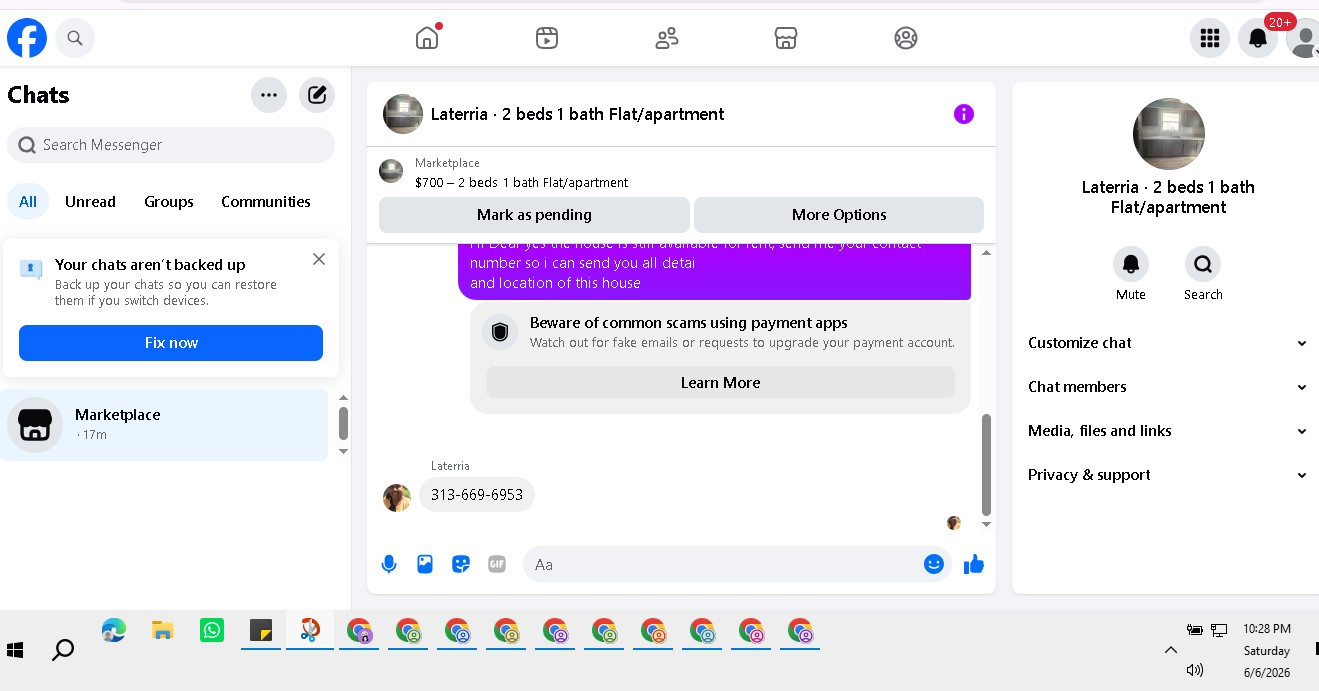
Task: Click the conversation vertical scrollbar
Action: 986,464
